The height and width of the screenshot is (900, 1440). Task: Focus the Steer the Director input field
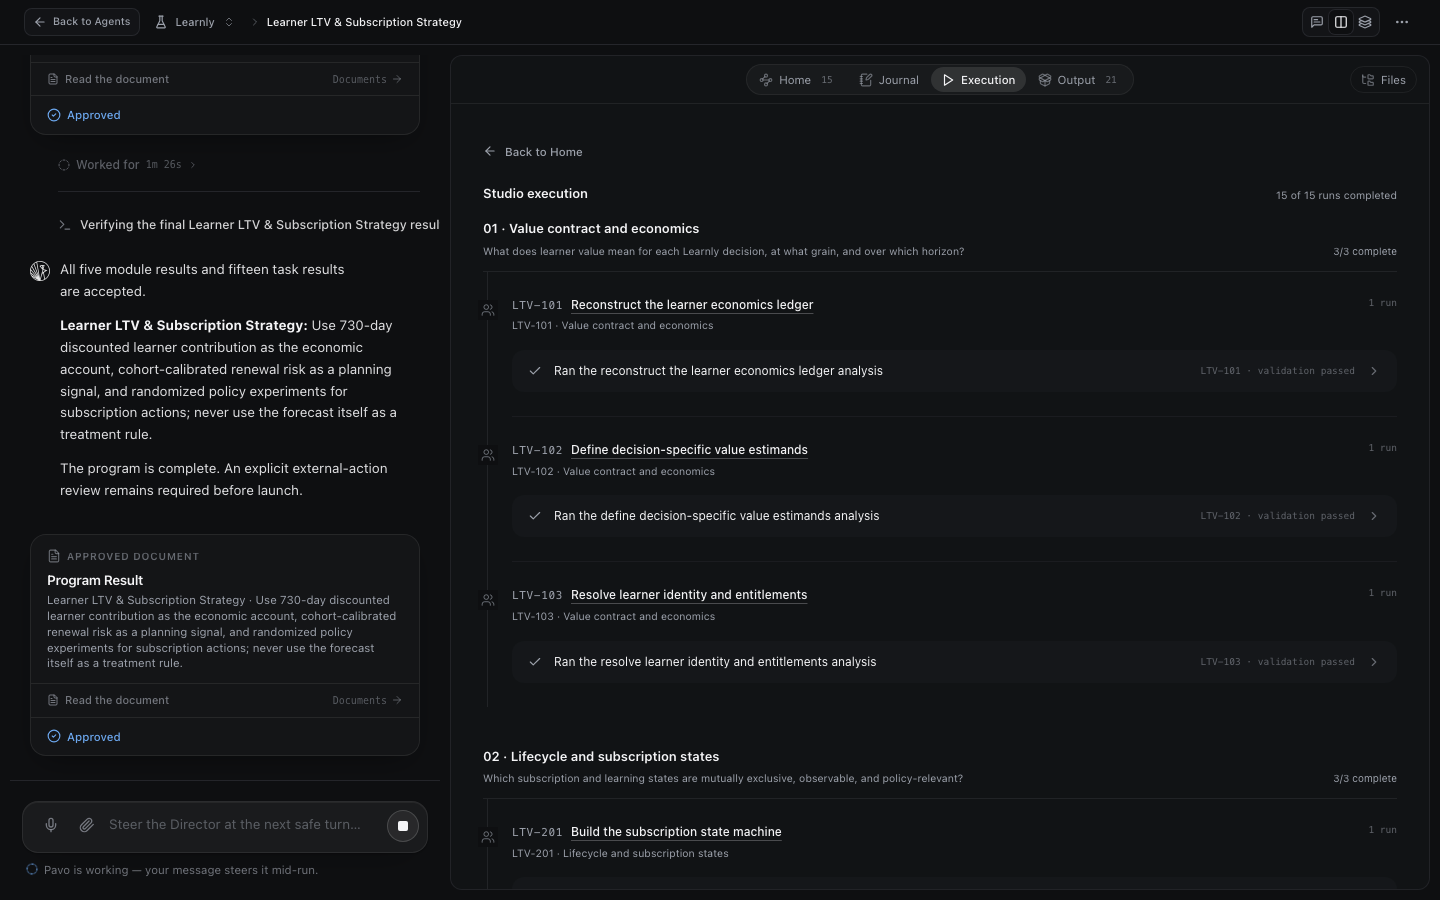tap(235, 825)
